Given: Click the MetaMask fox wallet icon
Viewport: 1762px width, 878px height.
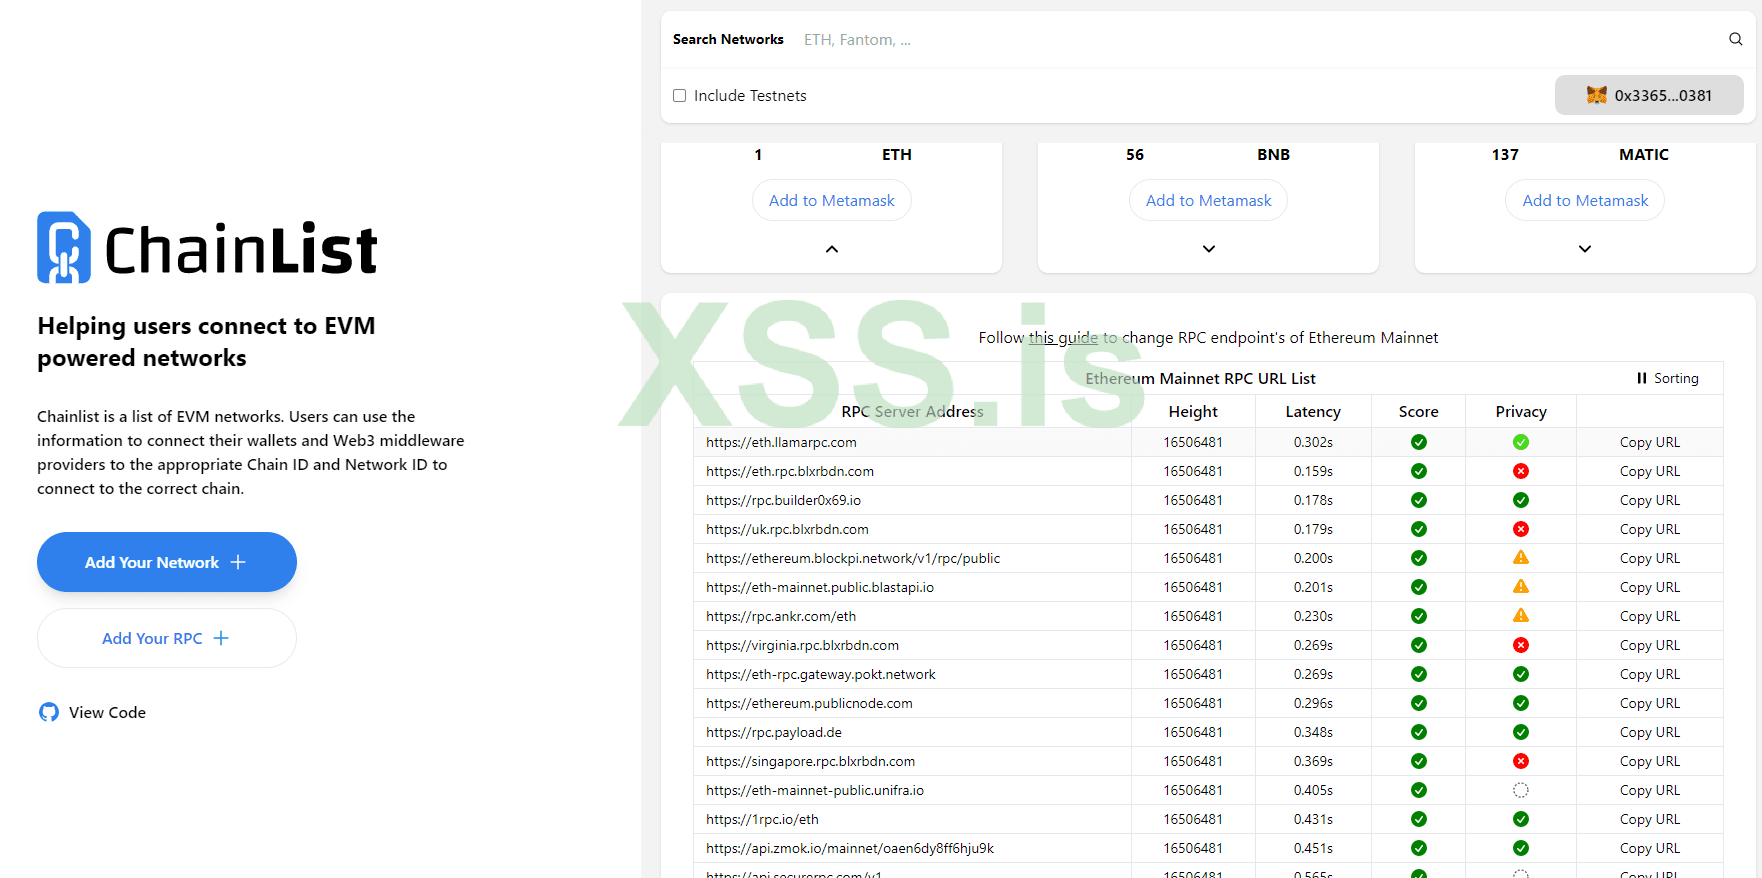Looking at the screenshot, I should (x=1596, y=95).
